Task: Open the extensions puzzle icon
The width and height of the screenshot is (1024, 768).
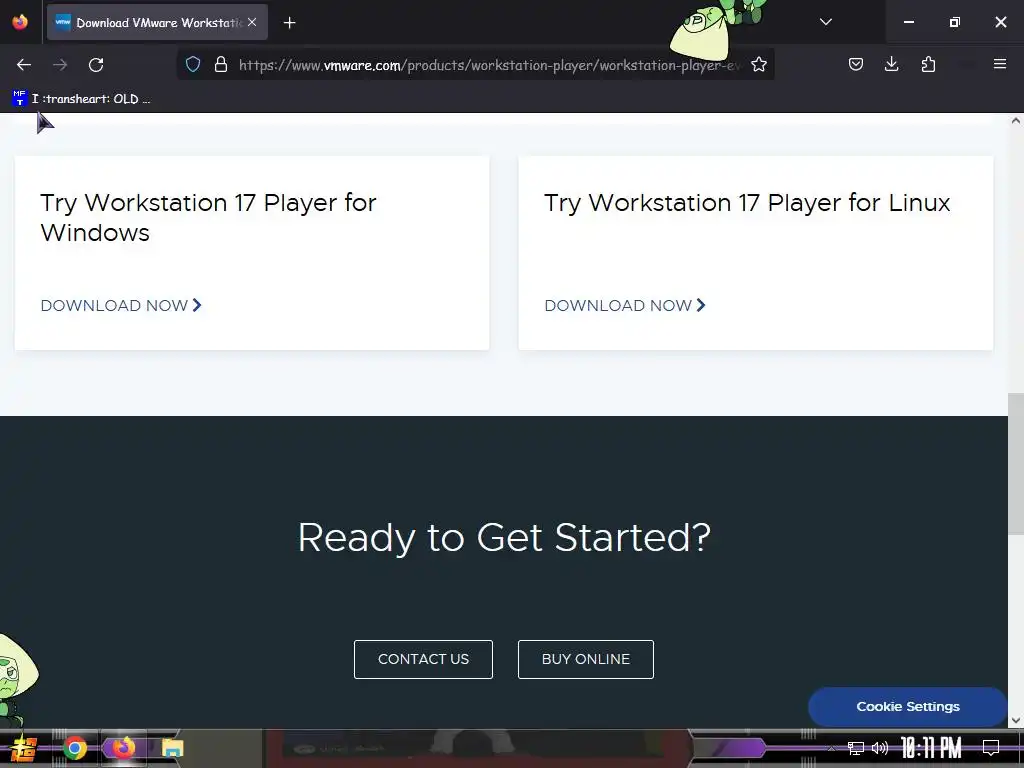Action: 928,64
